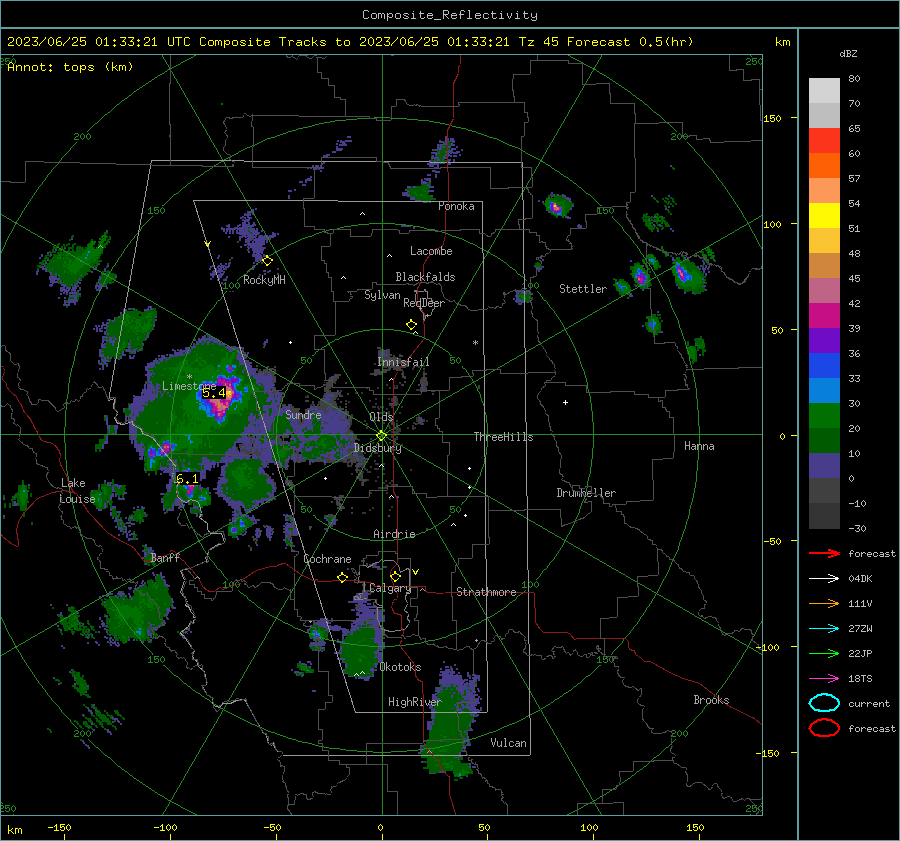This screenshot has height=841, width=900.
Task: Click the red forecast arrow in legend
Action: 824,553
